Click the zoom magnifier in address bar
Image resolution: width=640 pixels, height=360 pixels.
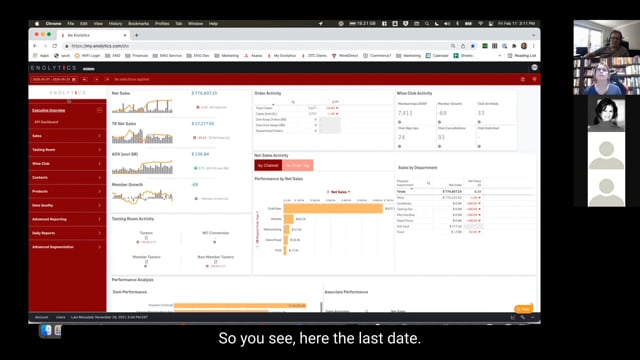point(453,46)
